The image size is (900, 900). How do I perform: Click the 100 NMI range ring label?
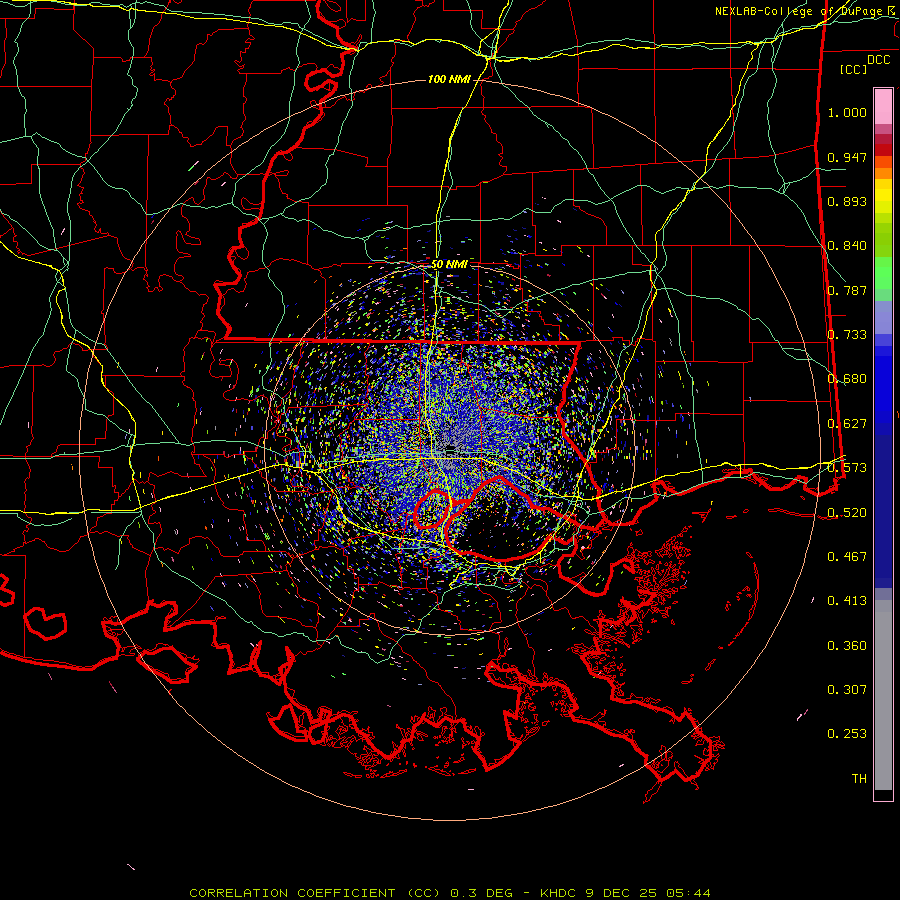pyautogui.click(x=449, y=79)
